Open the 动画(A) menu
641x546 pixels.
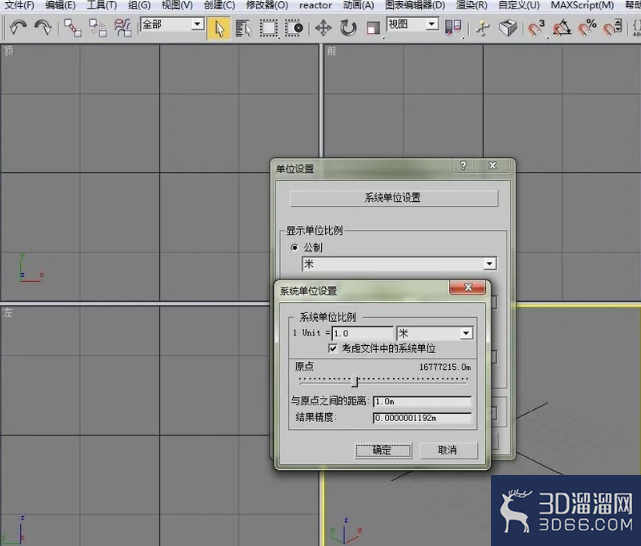[x=359, y=5]
